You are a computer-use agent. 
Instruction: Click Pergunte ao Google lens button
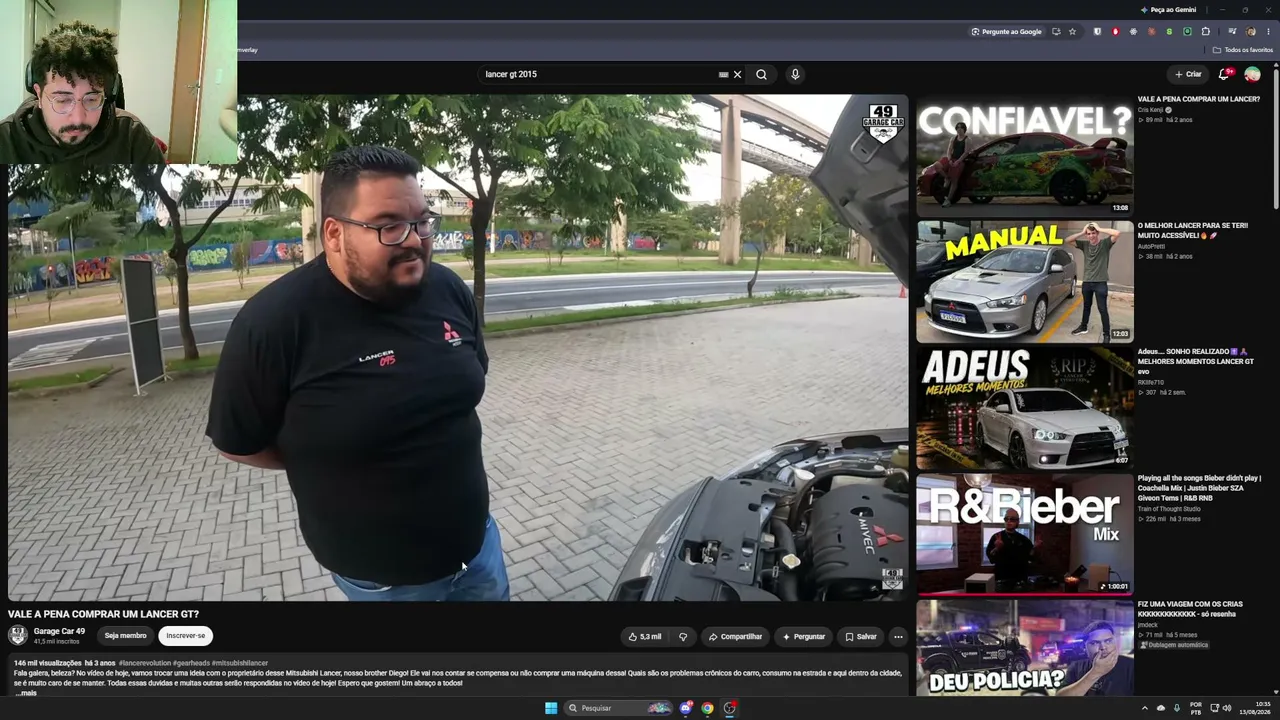click(x=1005, y=32)
